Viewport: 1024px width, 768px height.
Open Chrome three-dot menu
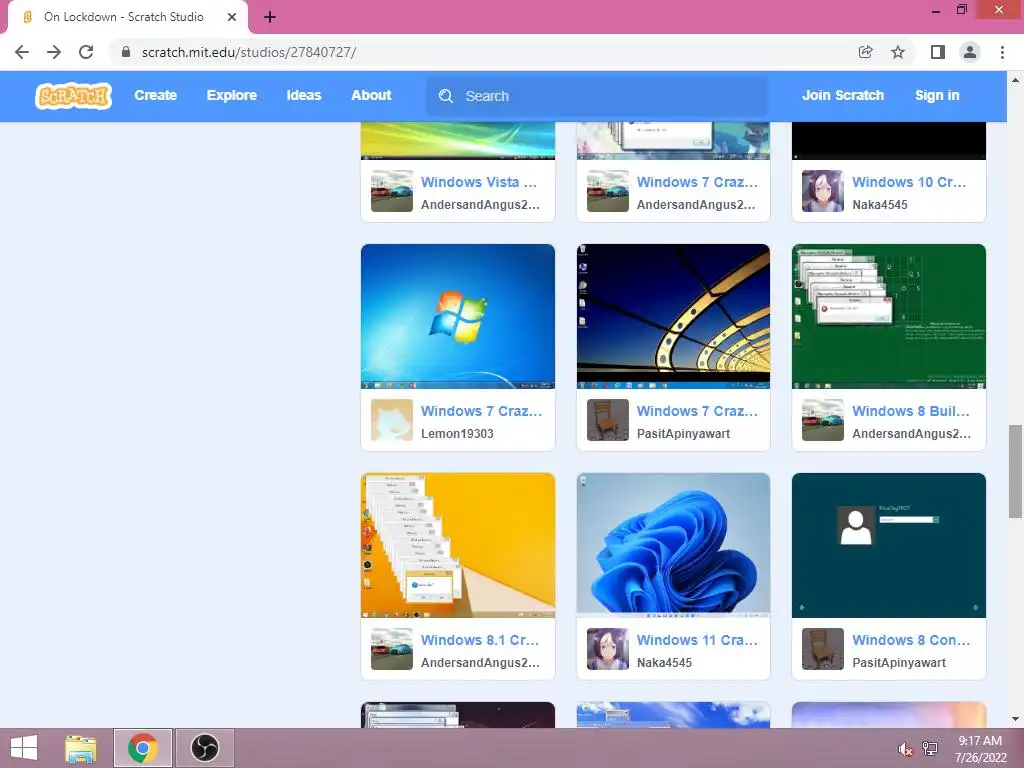(1002, 52)
